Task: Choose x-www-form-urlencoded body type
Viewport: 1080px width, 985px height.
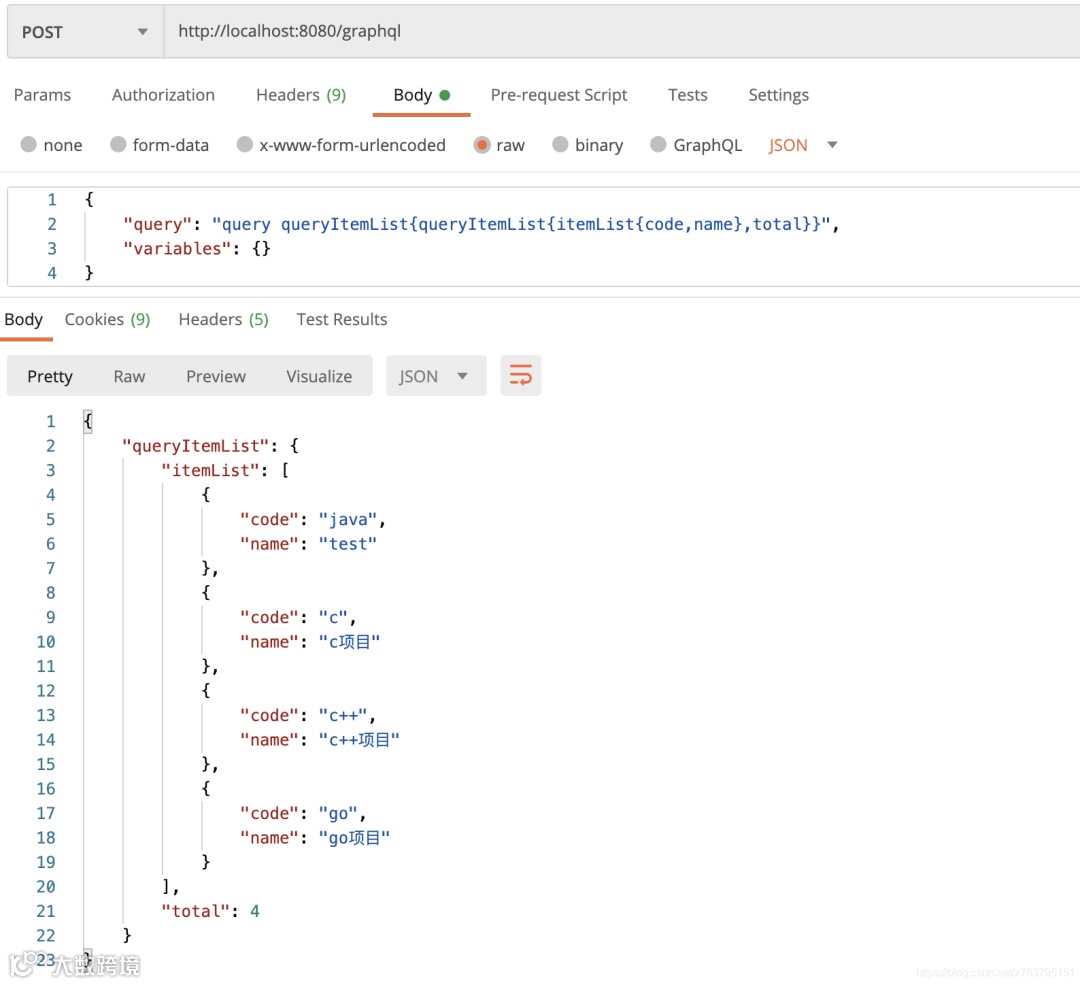Action: pyautogui.click(x=245, y=145)
